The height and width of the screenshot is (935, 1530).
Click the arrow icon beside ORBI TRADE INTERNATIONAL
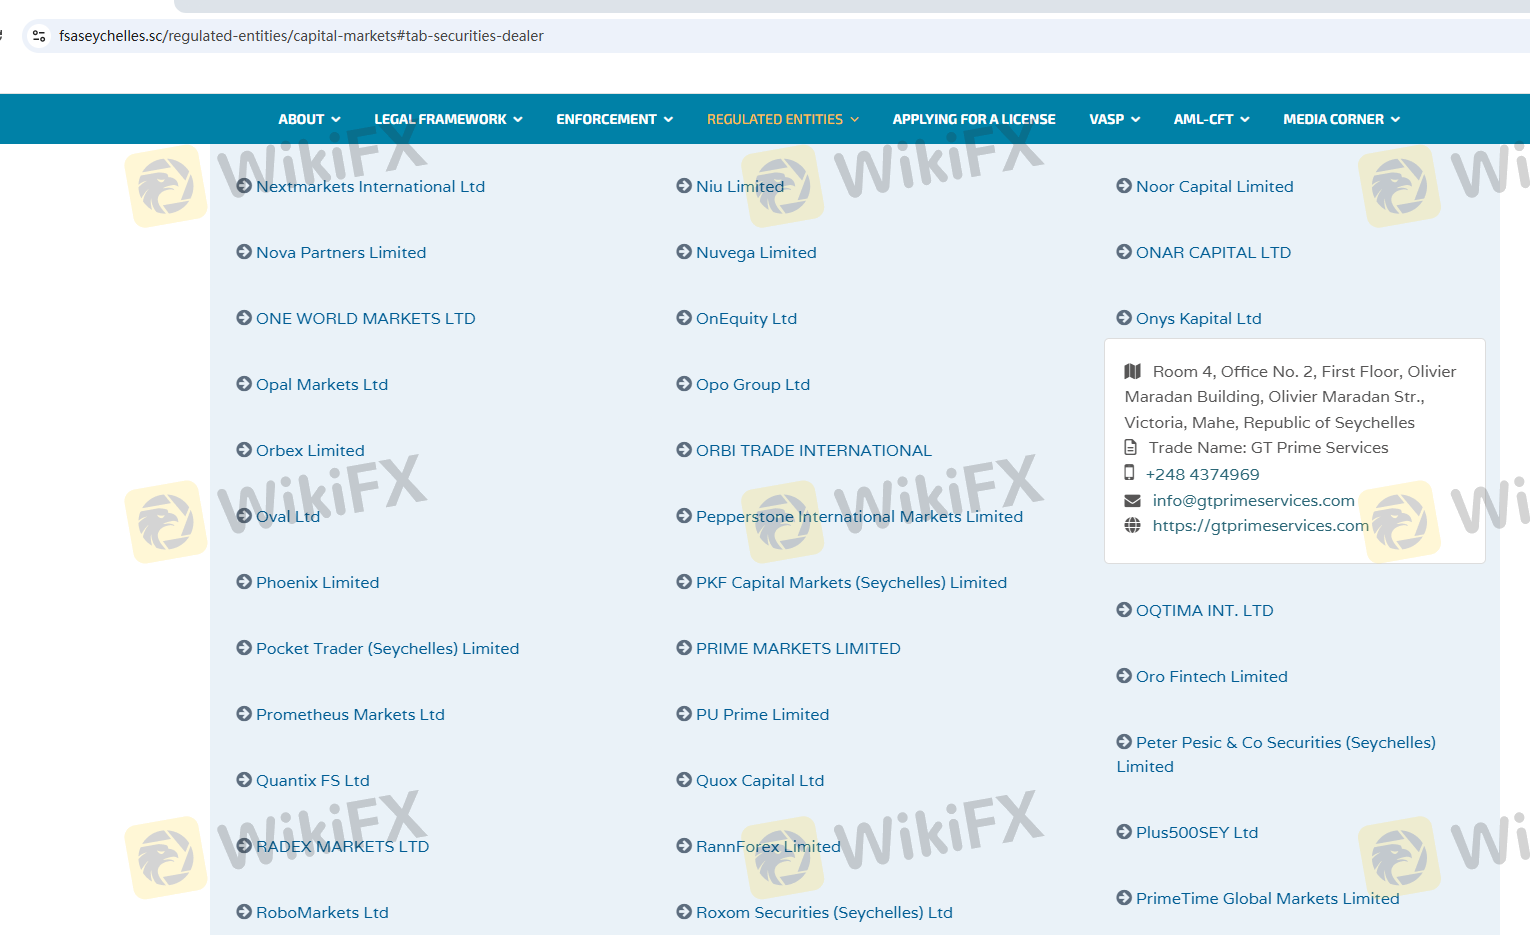point(684,449)
